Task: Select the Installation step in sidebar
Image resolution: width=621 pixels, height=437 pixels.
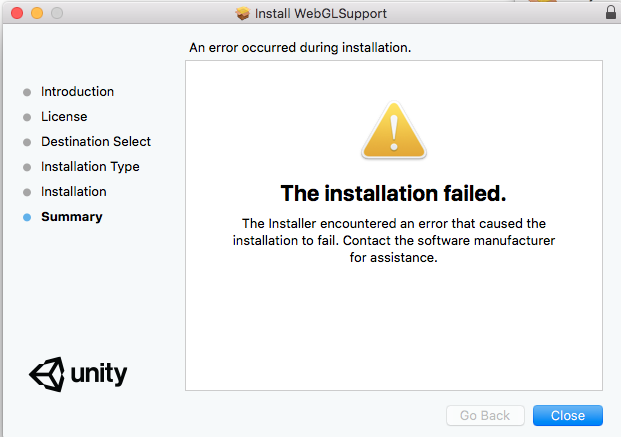Action: click(73, 192)
